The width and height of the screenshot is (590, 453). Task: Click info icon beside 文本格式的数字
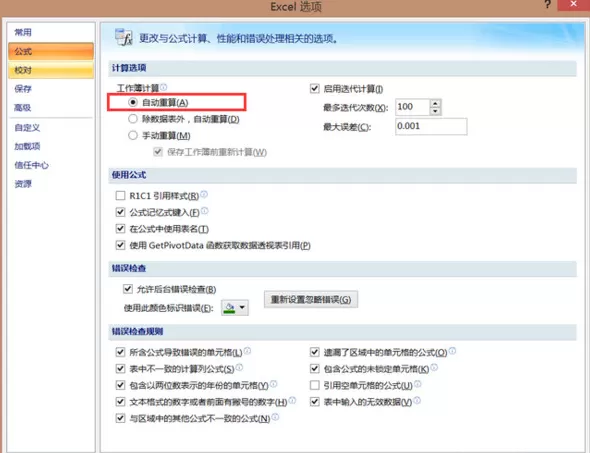coord(292,400)
